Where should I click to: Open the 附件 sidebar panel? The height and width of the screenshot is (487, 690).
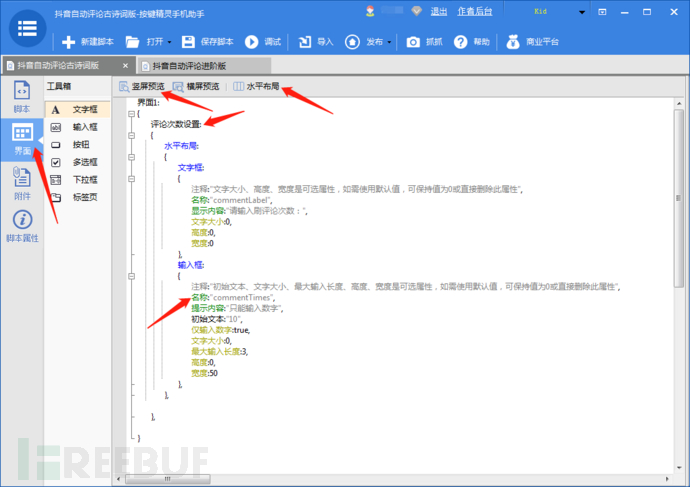coord(22,183)
